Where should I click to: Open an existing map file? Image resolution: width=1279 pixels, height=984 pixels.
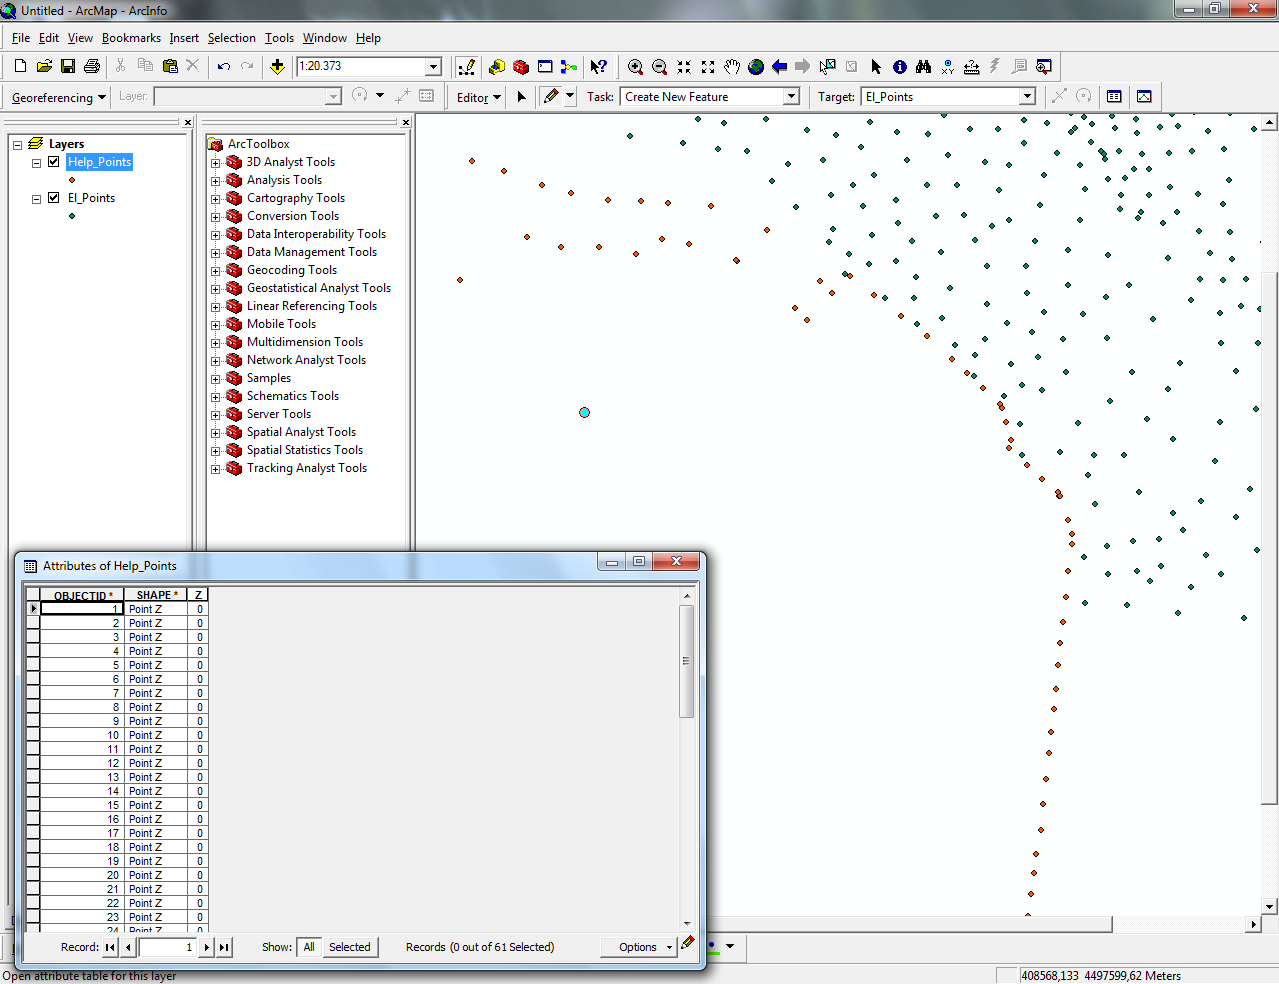pos(44,66)
